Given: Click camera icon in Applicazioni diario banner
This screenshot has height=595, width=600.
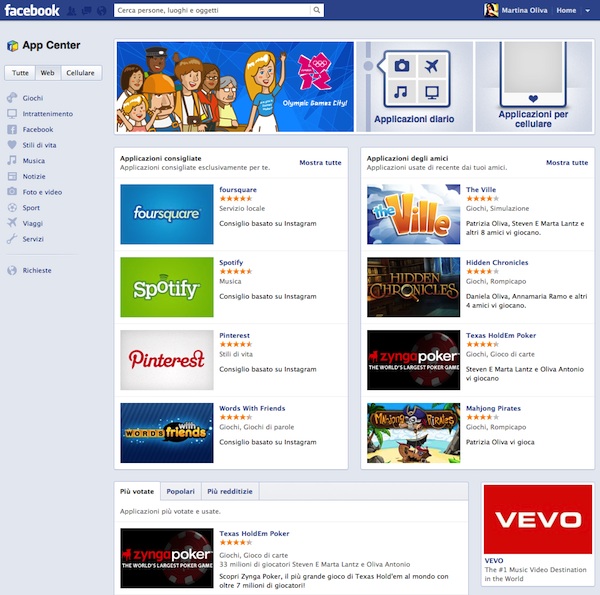Looking at the screenshot, I should click(402, 66).
